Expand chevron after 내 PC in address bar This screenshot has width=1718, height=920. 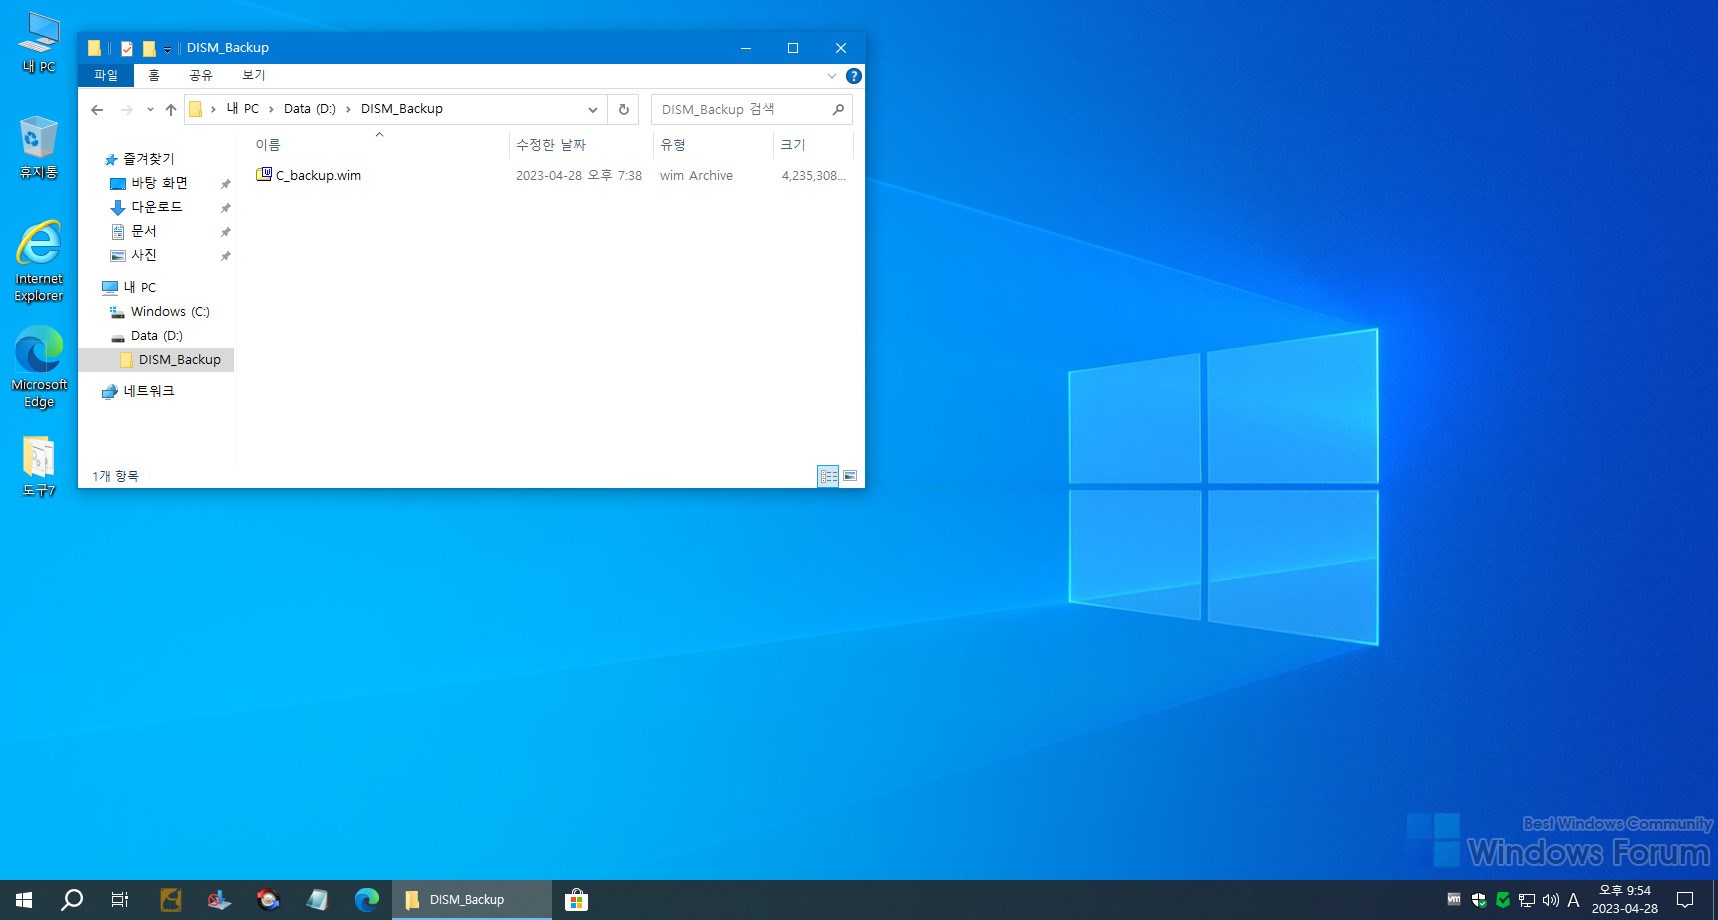click(271, 109)
